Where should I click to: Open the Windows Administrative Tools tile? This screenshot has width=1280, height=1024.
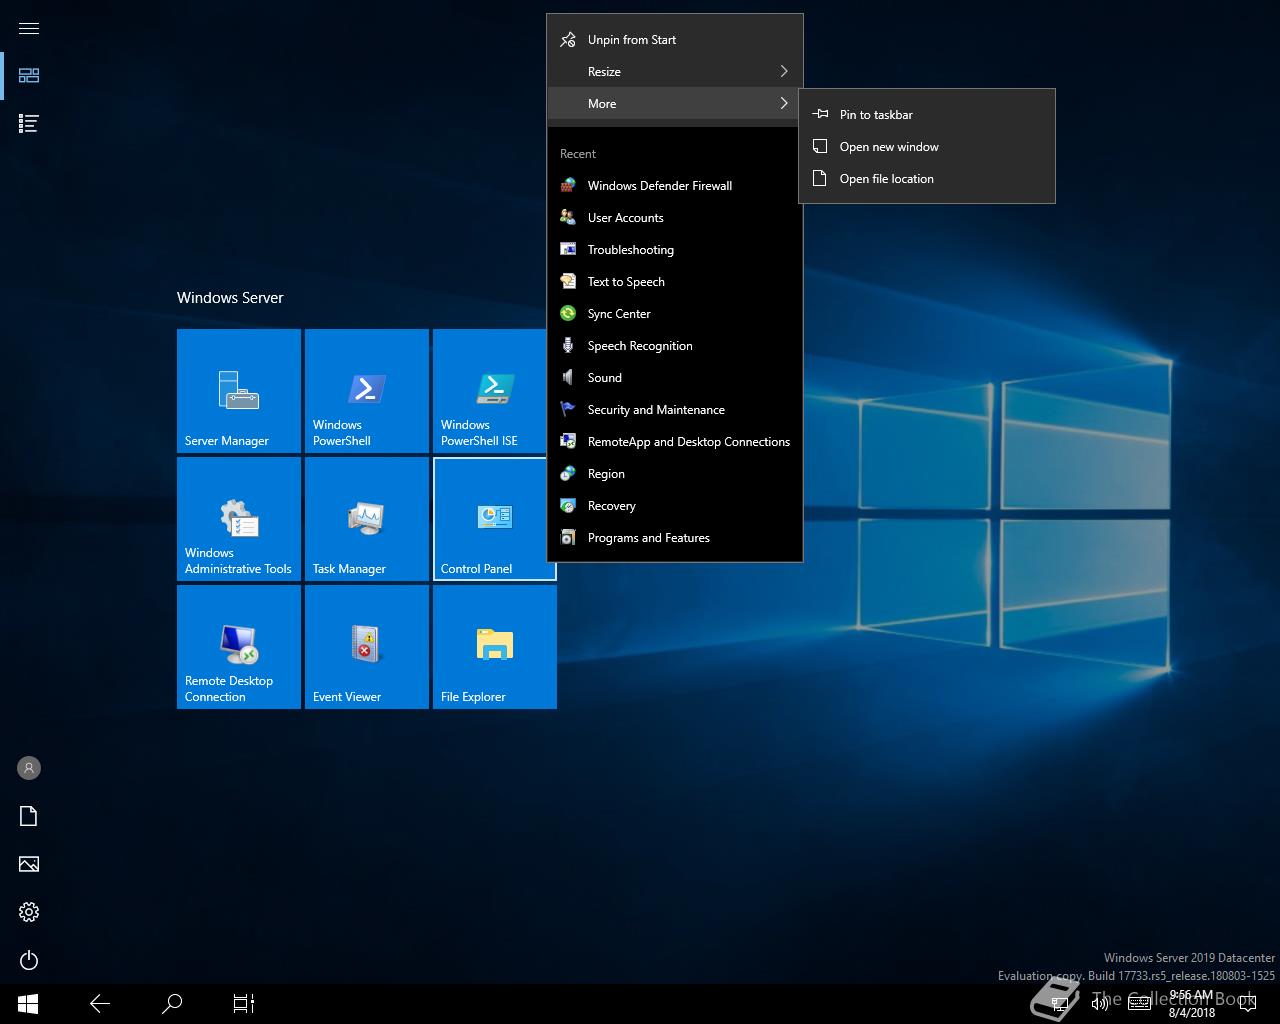click(x=239, y=519)
